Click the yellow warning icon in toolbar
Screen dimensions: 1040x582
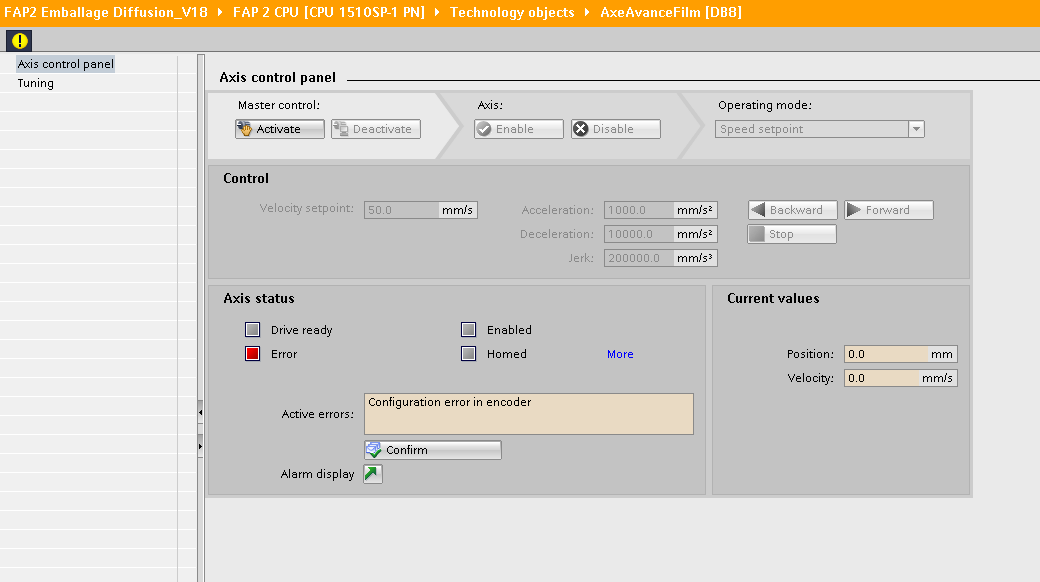[x=19, y=40]
